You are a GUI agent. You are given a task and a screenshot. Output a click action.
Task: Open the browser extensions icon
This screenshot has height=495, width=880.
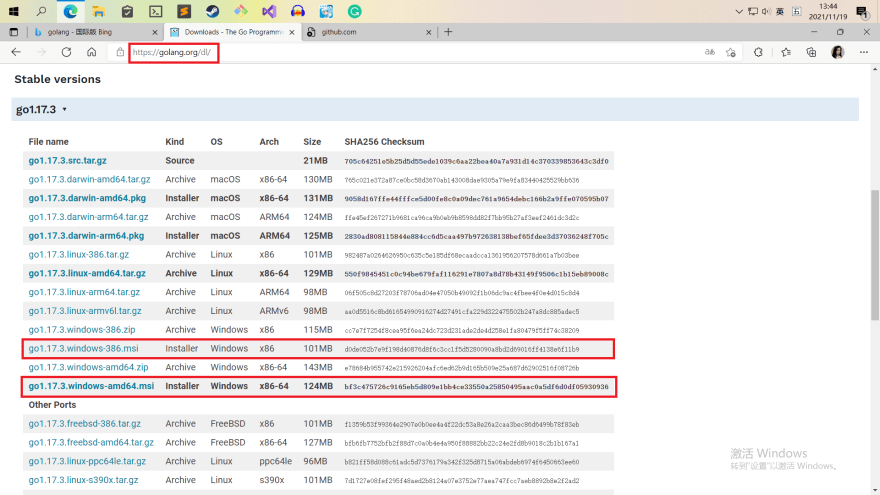point(758,52)
